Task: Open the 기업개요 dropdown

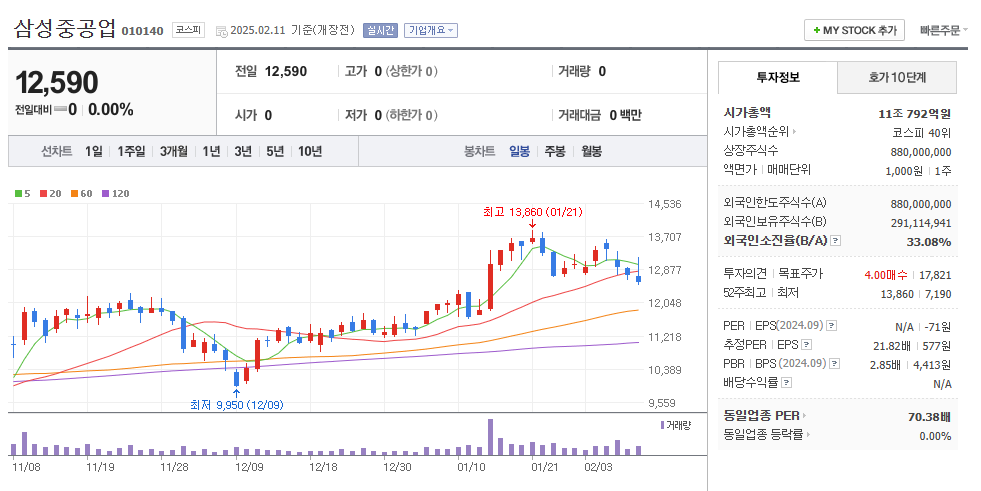Action: (430, 30)
